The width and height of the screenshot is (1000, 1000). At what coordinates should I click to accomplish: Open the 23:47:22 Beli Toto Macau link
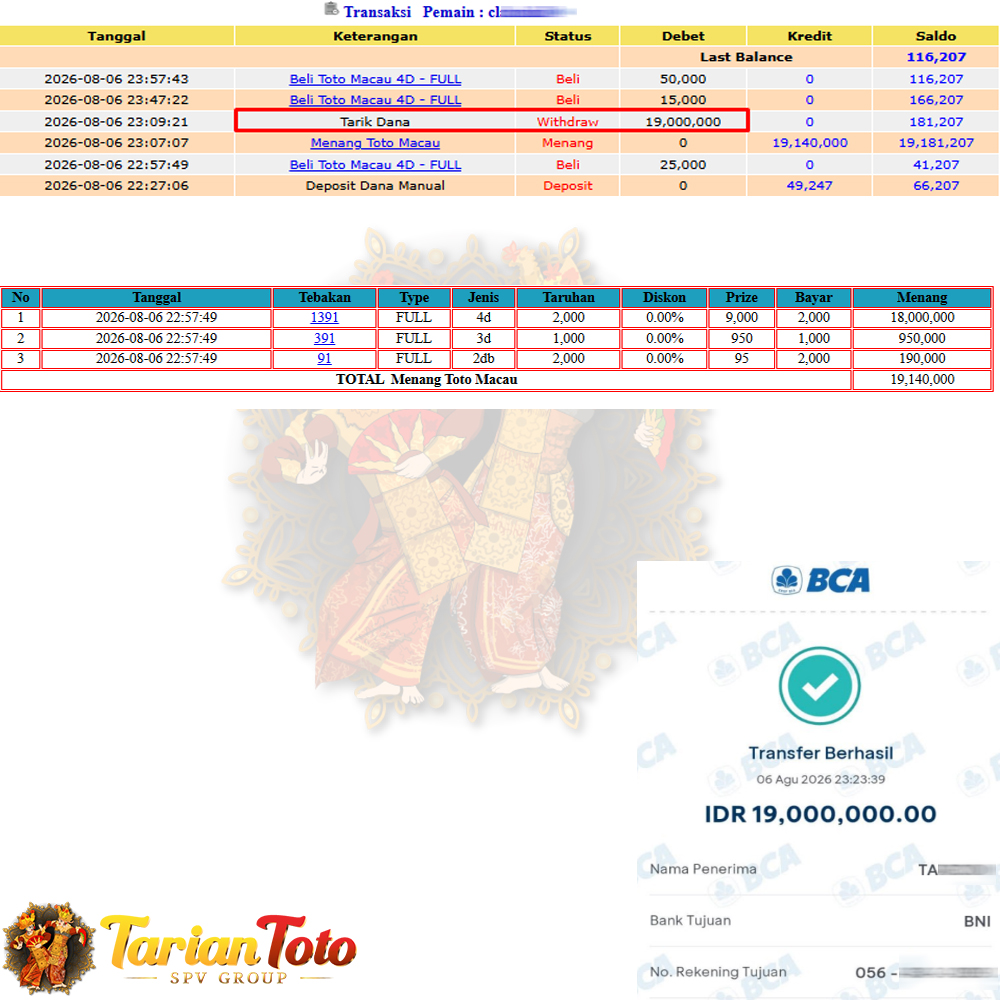[x=375, y=100]
